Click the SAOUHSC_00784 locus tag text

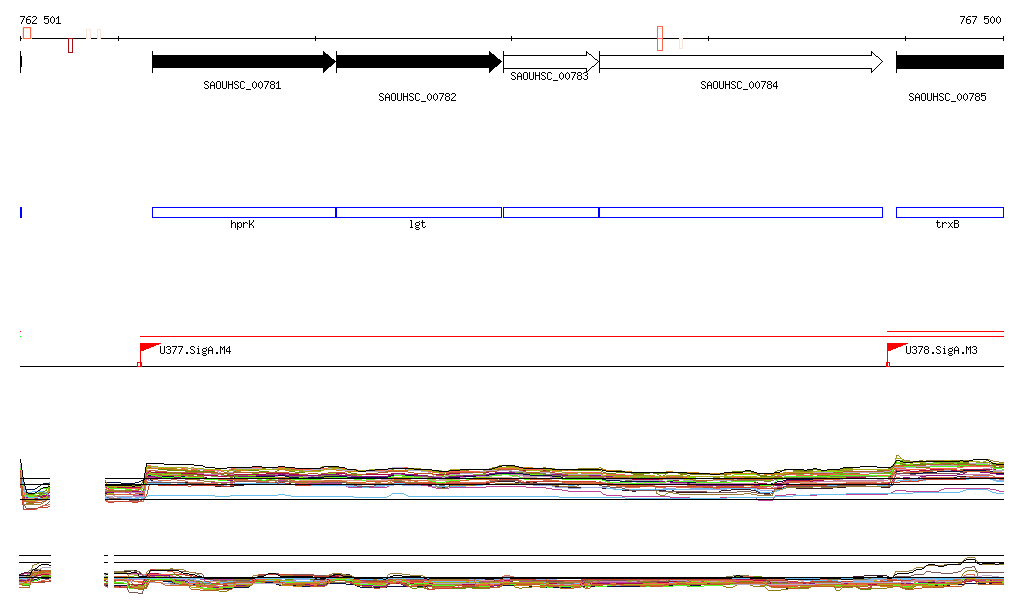point(739,86)
